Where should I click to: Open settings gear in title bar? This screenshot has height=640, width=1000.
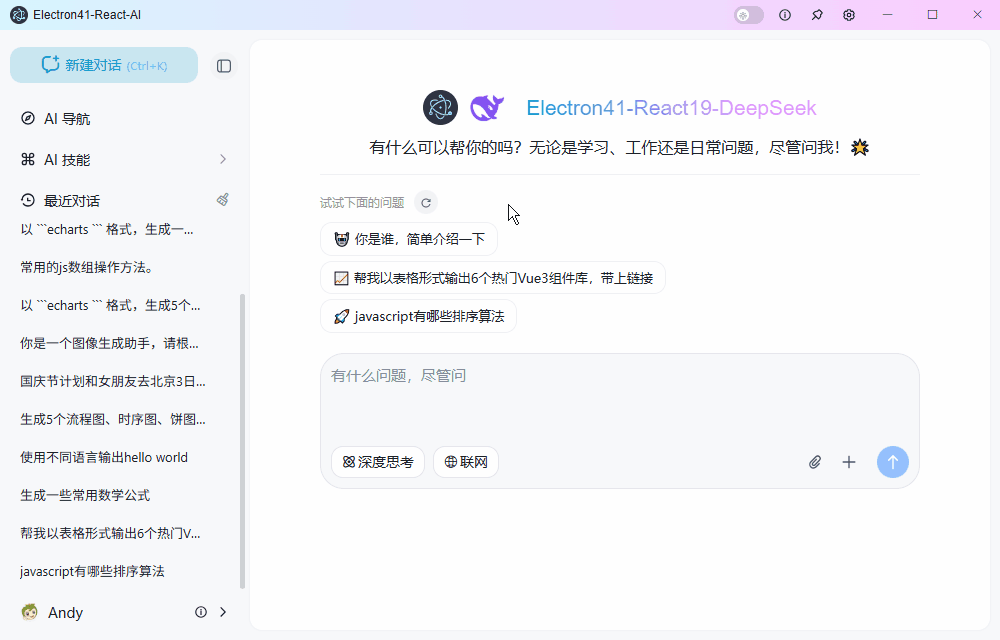click(x=849, y=15)
